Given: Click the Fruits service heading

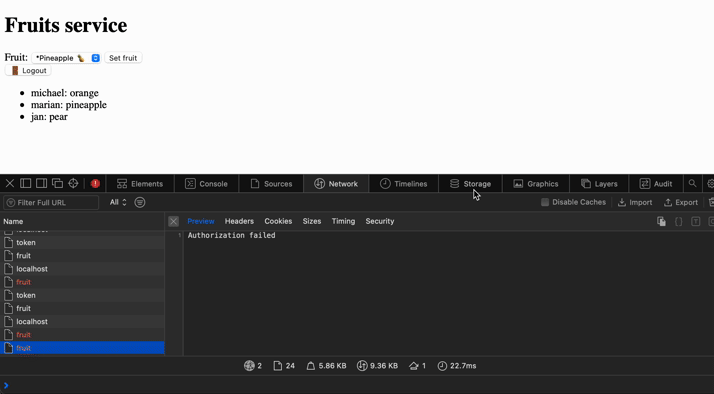Looking at the screenshot, I should pyautogui.click(x=66, y=25).
